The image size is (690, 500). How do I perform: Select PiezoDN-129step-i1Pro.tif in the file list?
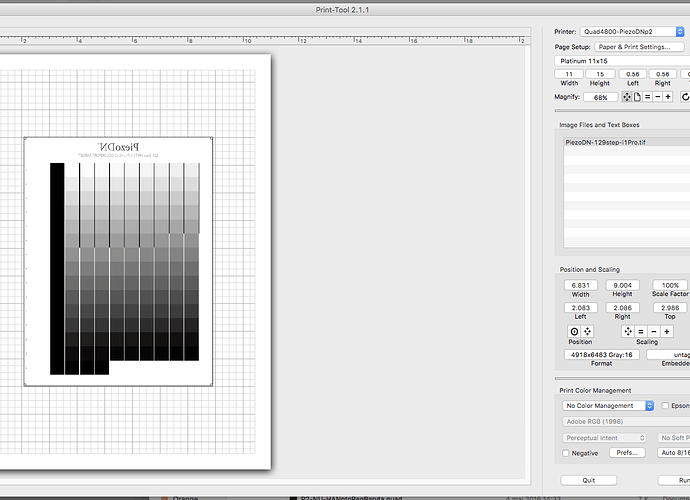627,142
